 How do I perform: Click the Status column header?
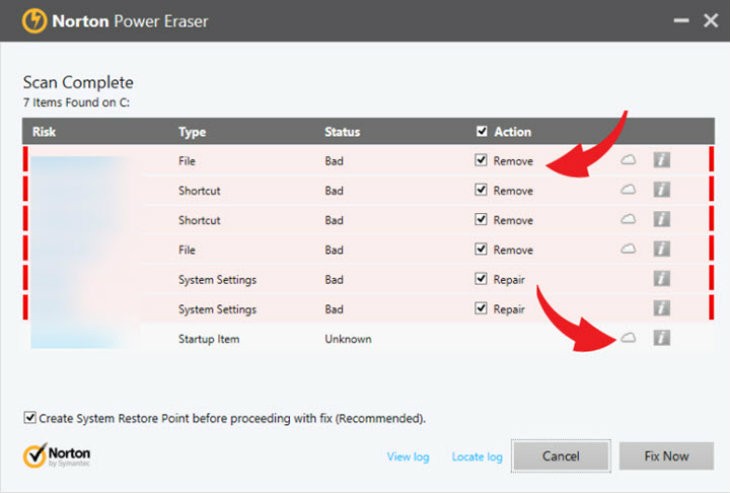[x=342, y=132]
